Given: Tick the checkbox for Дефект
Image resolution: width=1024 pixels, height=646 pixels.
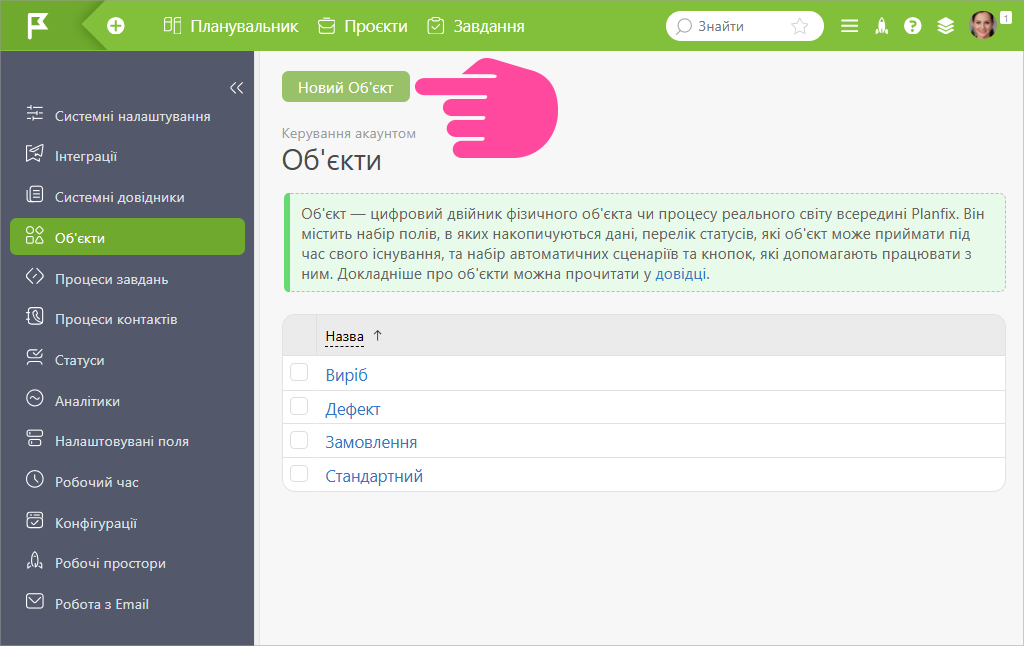Looking at the screenshot, I should [299, 406].
